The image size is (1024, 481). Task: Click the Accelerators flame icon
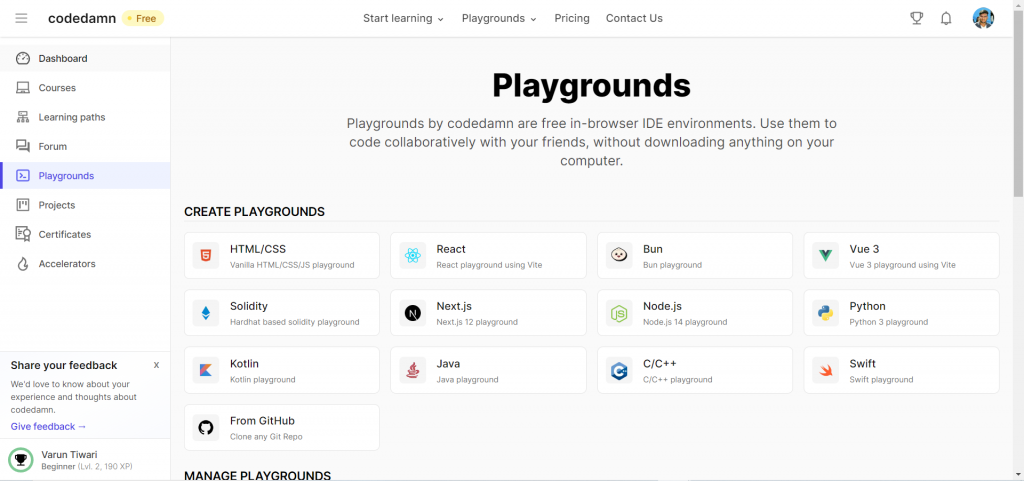[x=23, y=264]
